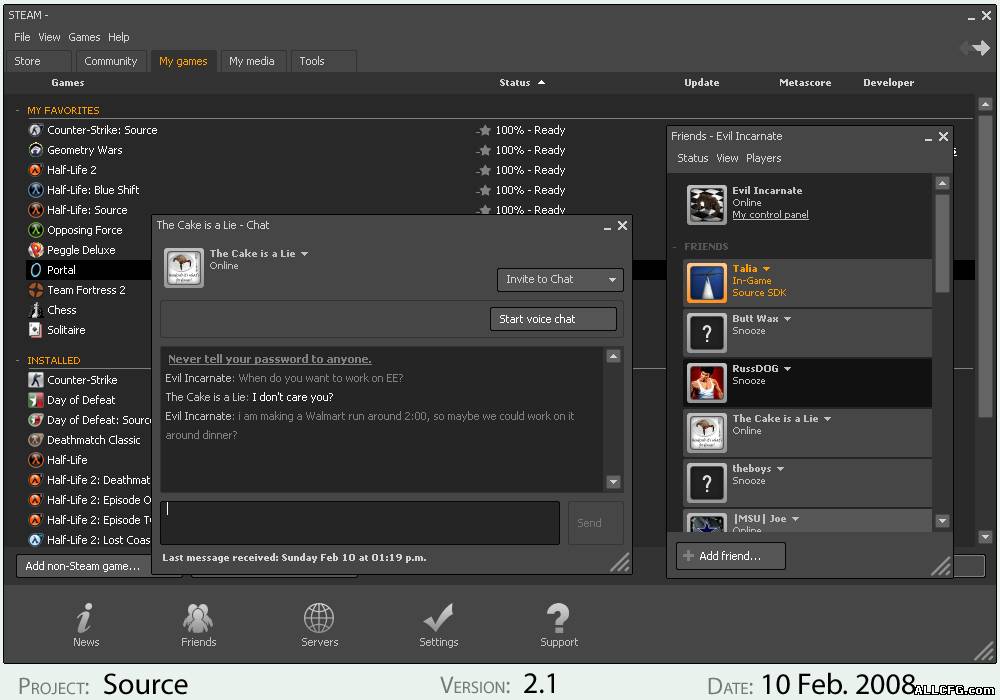The width and height of the screenshot is (1000, 700).
Task: Click the Opposing Force game icon
Action: (36, 230)
